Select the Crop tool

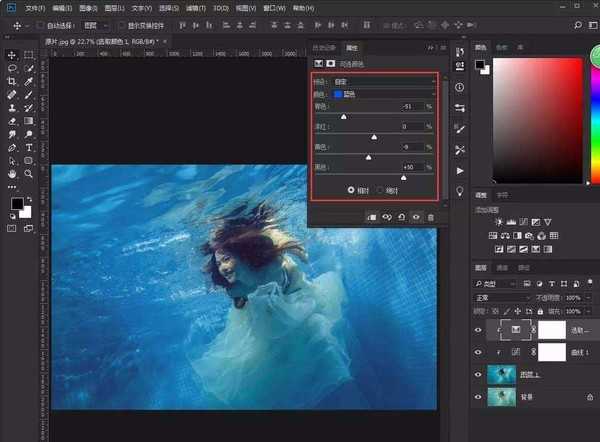(x=11, y=81)
